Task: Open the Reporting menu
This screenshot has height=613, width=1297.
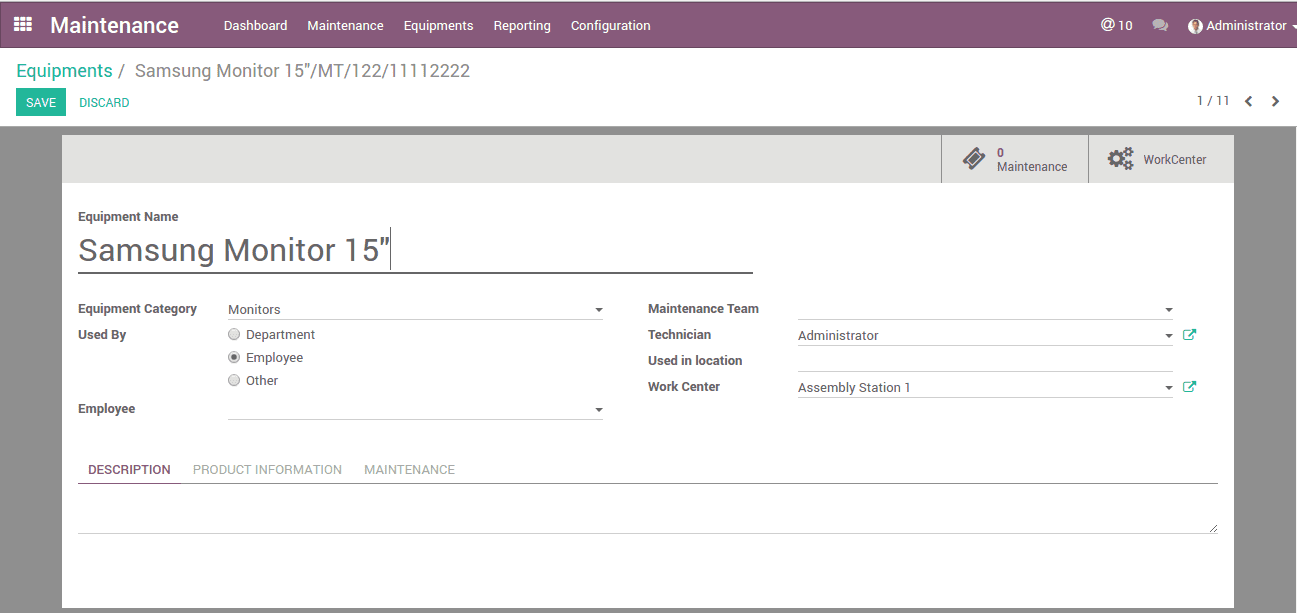Action: click(522, 26)
